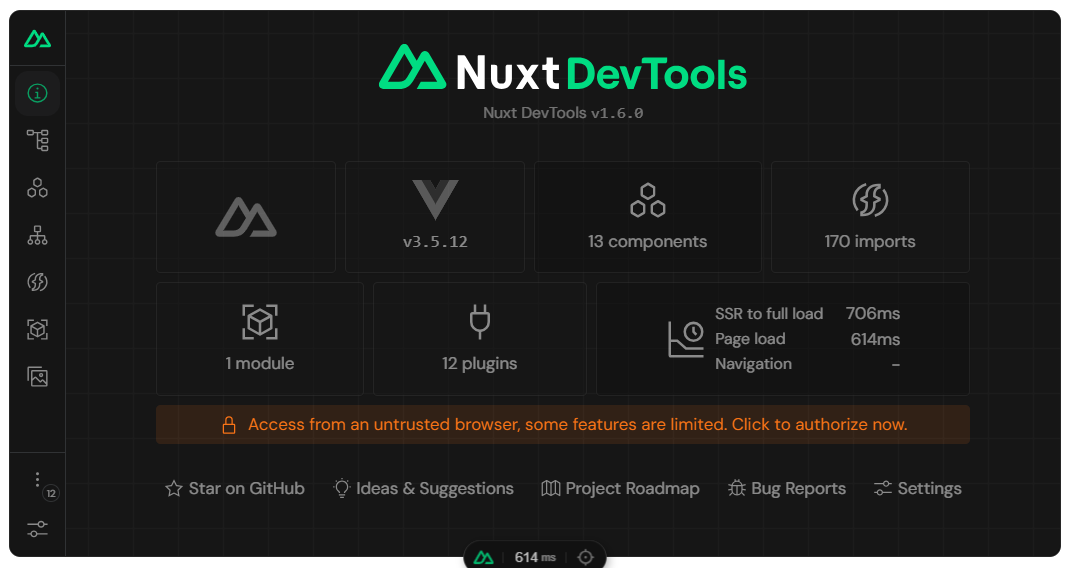Click the lock icon in warning banner
Image resolution: width=1069 pixels, height=568 pixels.
tap(229, 425)
